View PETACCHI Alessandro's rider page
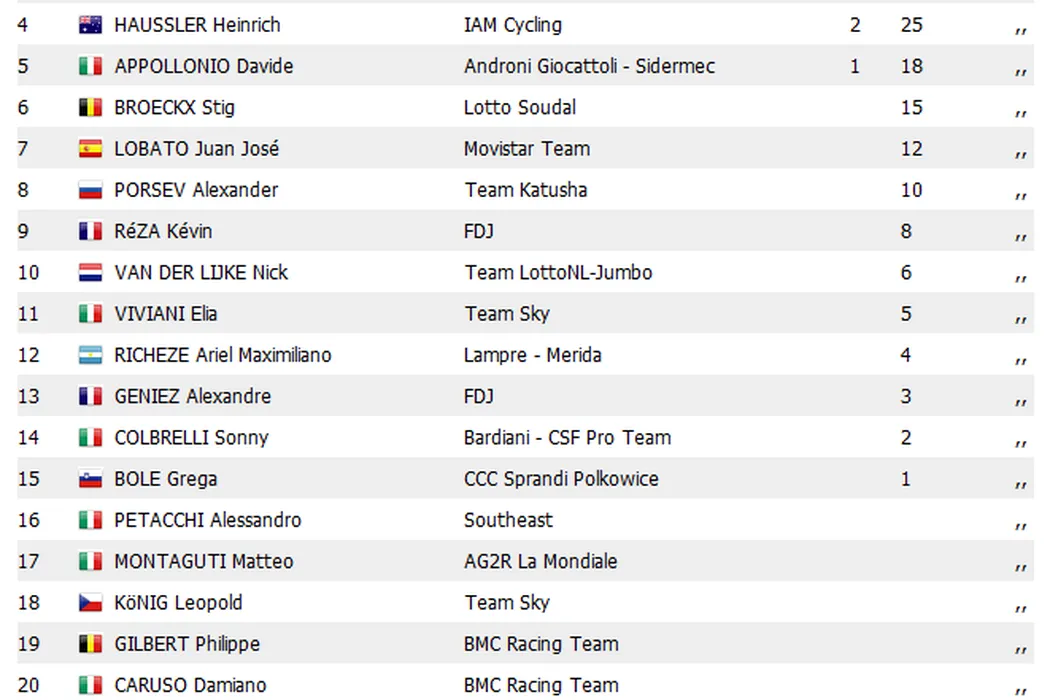This screenshot has height=700, width=1050. click(x=207, y=520)
